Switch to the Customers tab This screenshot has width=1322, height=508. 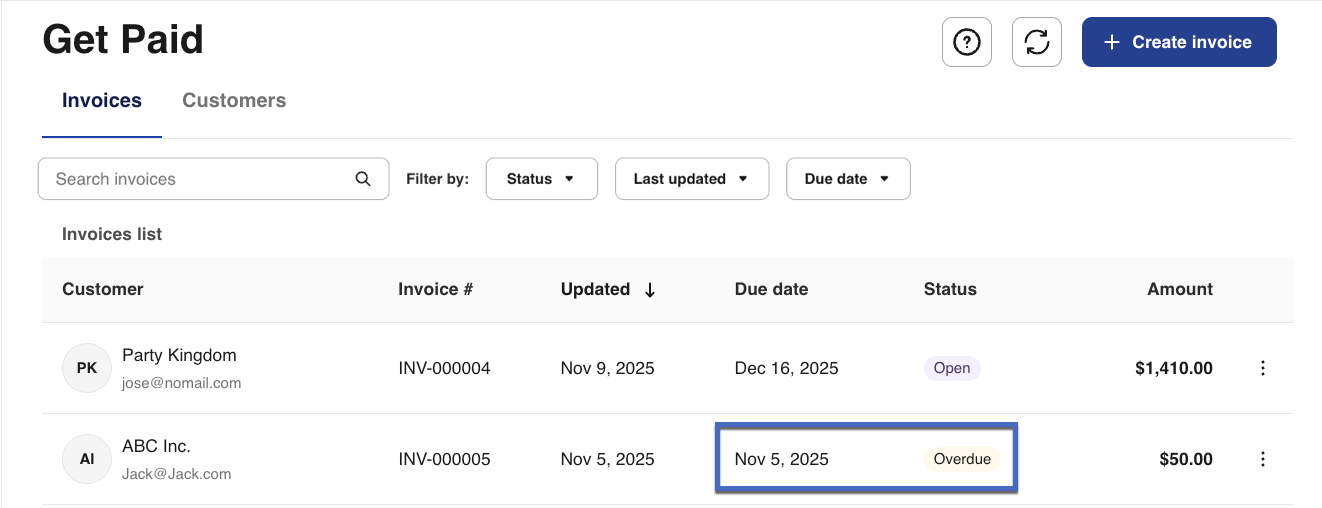coord(234,100)
